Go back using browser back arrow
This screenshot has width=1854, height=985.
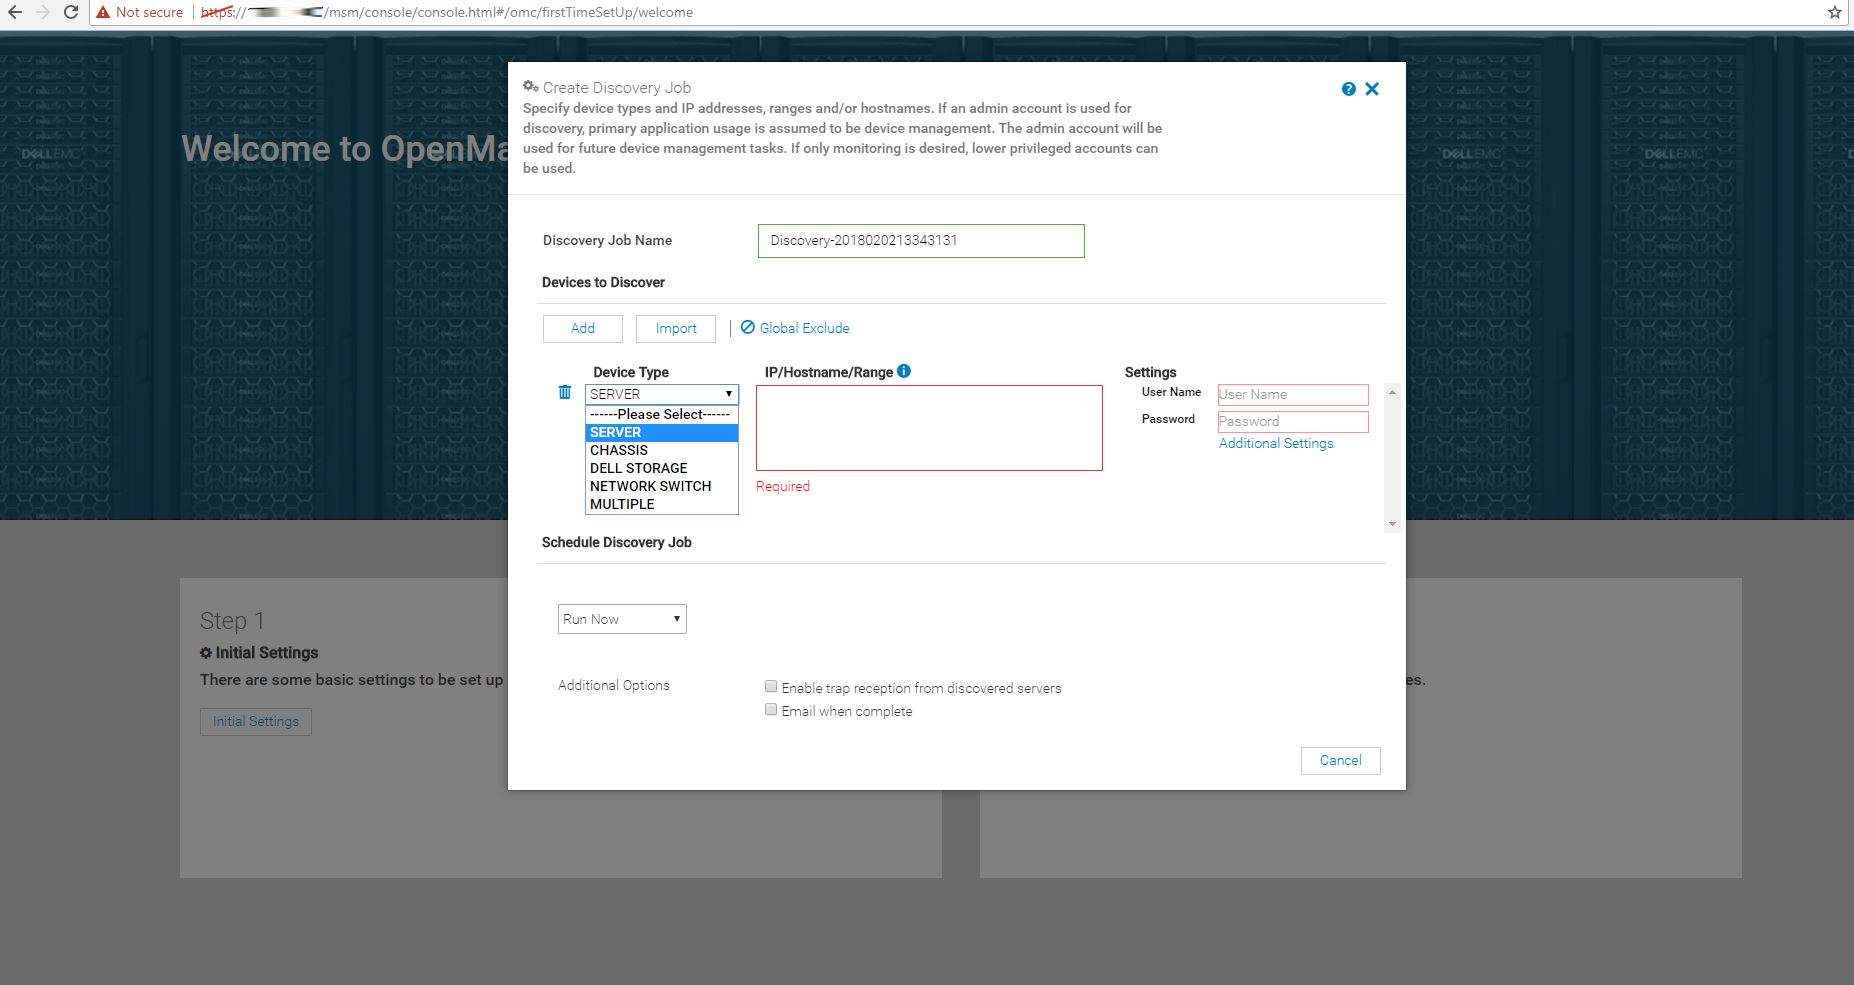pos(15,12)
